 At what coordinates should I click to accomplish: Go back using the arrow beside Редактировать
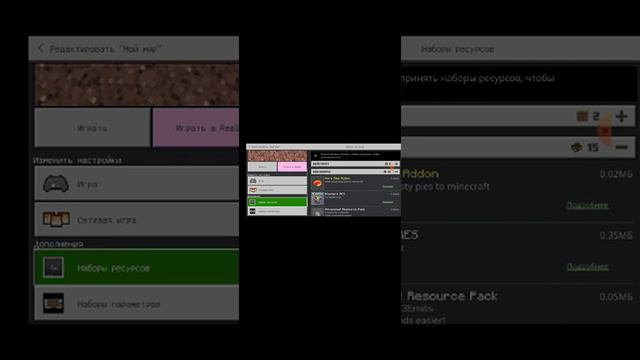point(41,48)
